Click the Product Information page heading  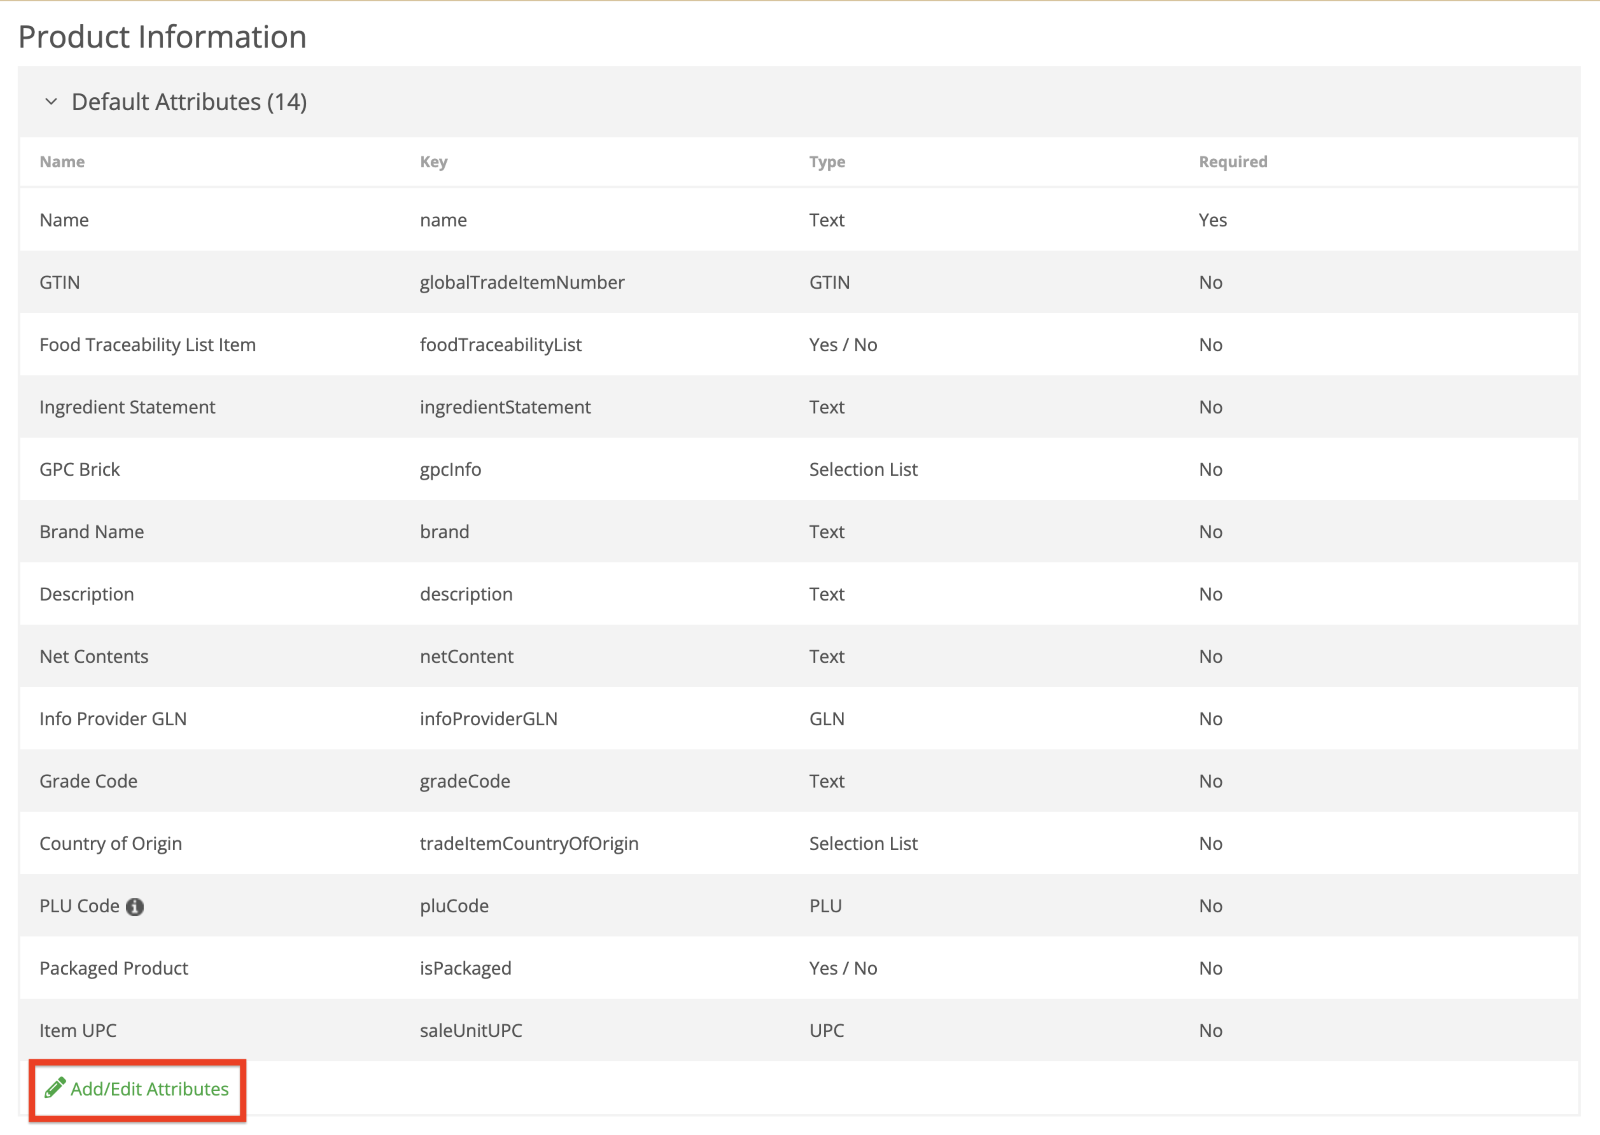click(162, 37)
